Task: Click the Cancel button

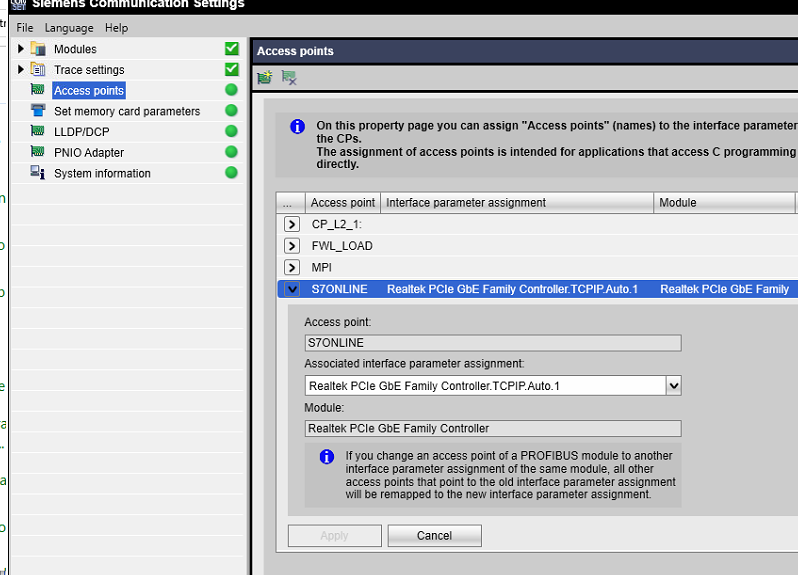Action: (x=434, y=535)
